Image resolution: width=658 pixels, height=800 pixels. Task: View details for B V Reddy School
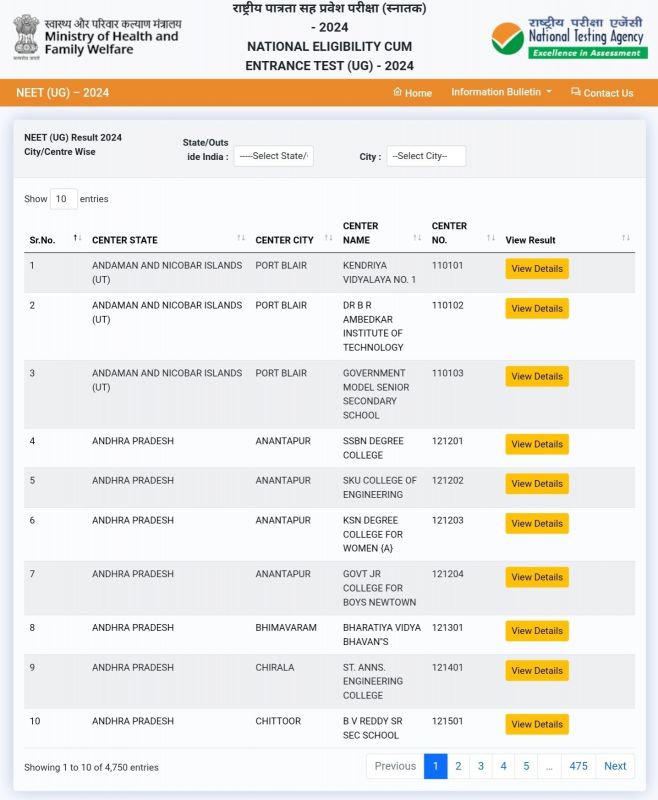(537, 724)
